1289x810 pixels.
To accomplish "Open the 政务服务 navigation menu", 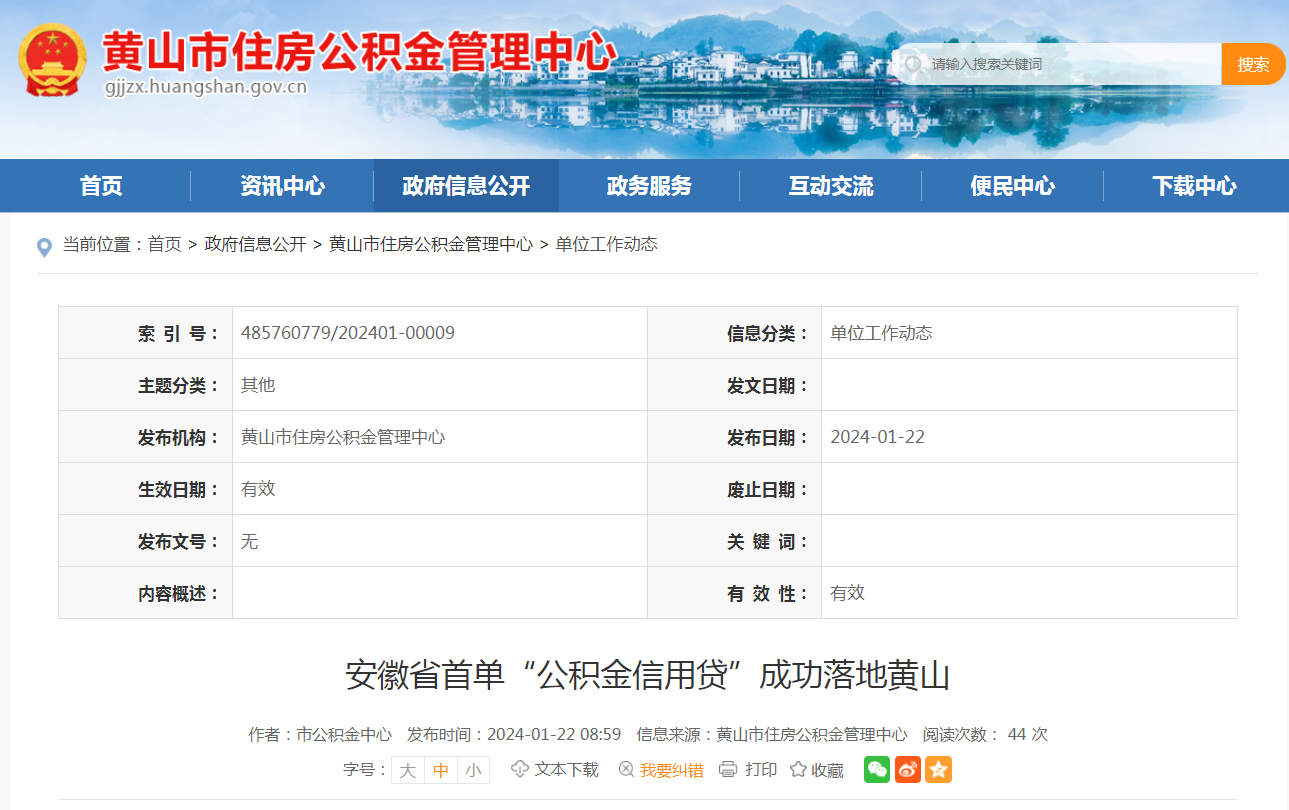I will (650, 185).
